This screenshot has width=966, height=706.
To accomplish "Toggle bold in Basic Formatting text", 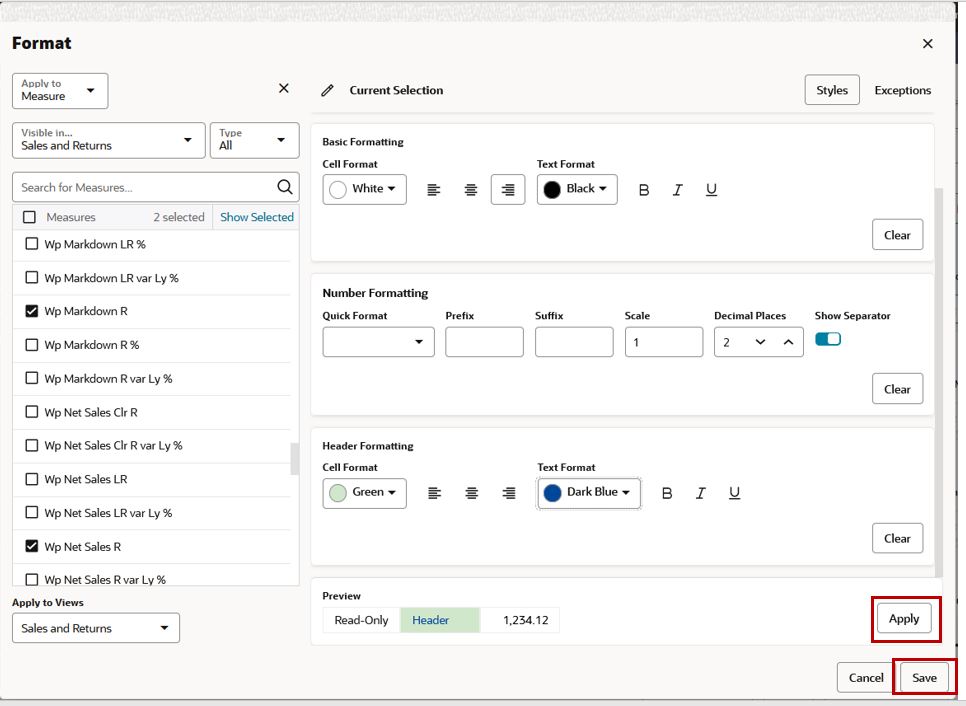I will (x=644, y=190).
